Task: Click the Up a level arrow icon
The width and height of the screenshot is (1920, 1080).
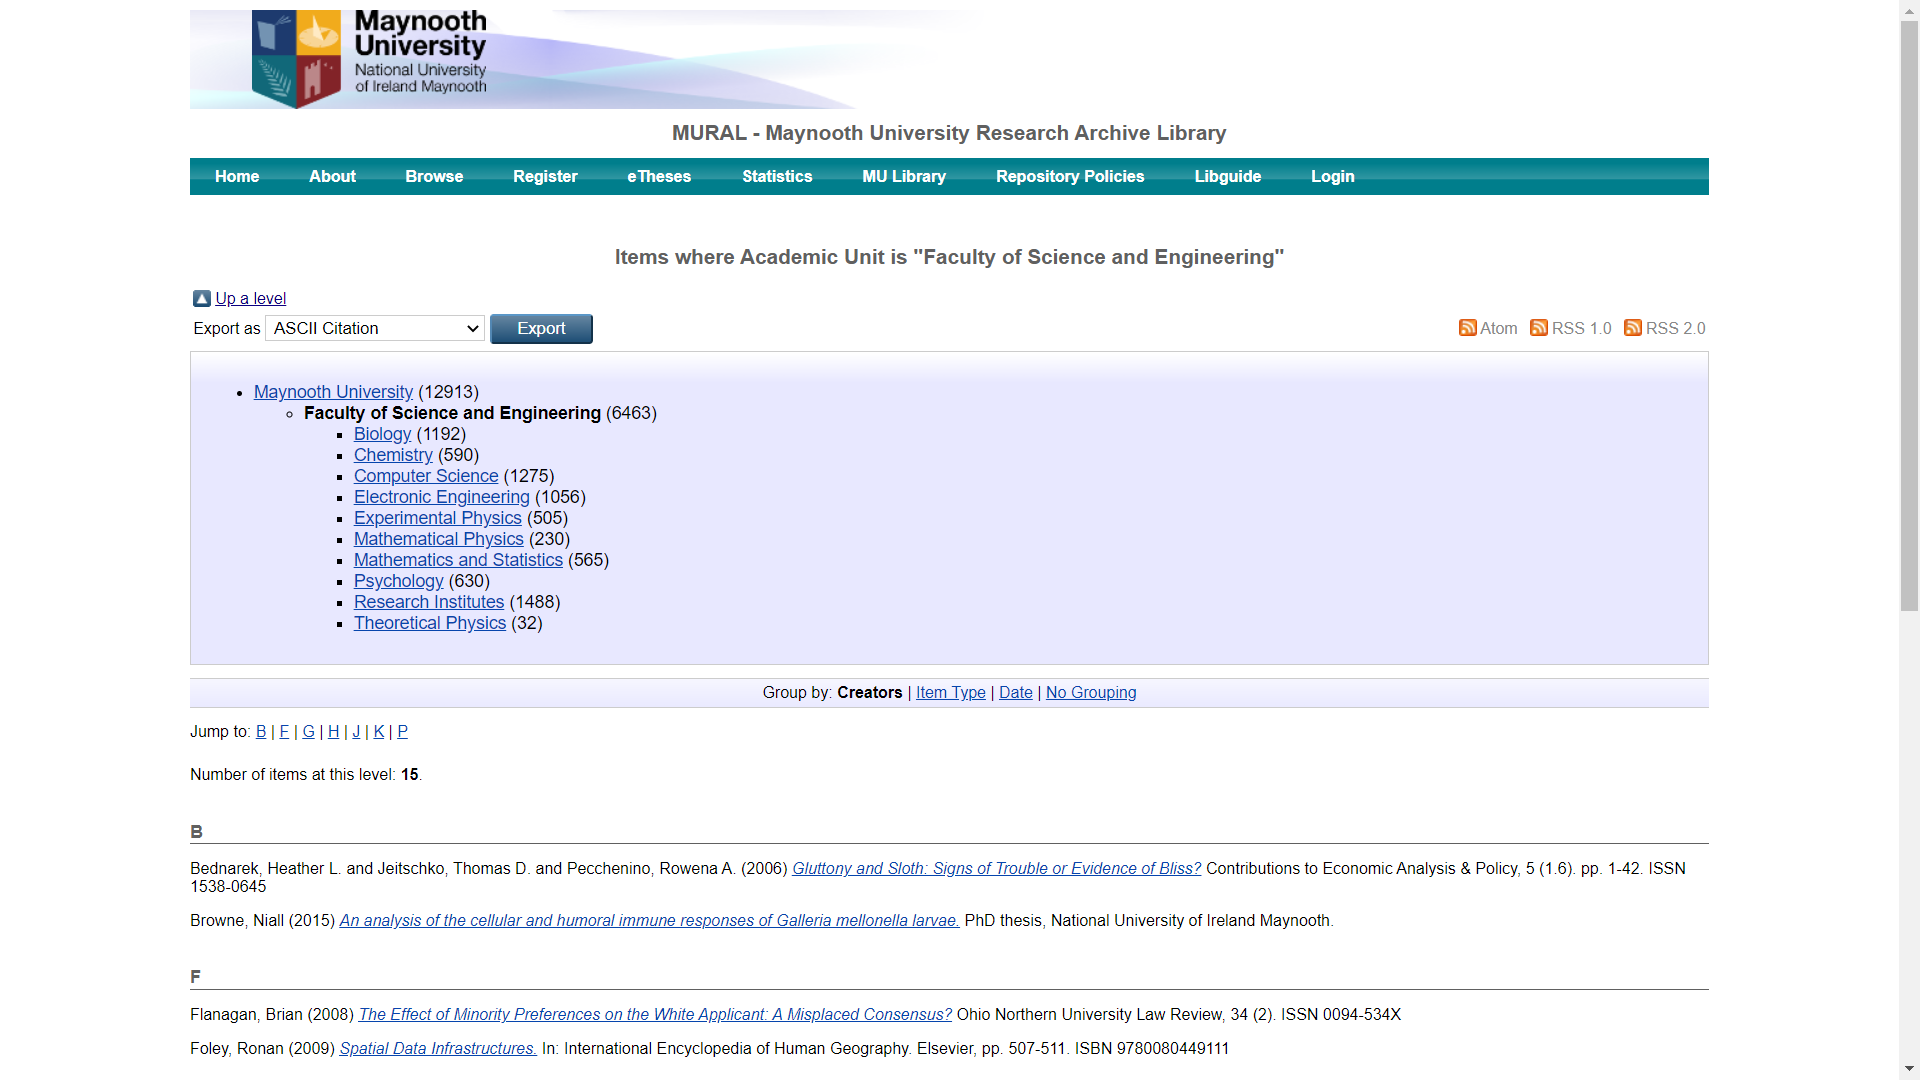Action: [x=202, y=299]
